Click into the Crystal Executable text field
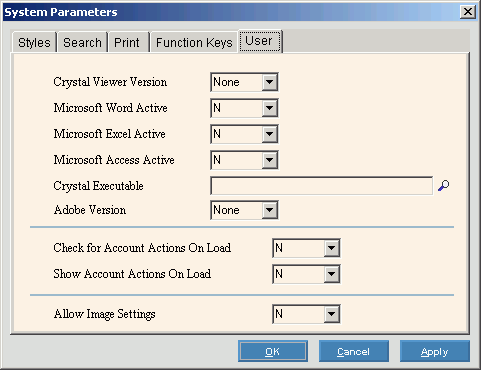This screenshot has width=481, height=370. point(322,186)
